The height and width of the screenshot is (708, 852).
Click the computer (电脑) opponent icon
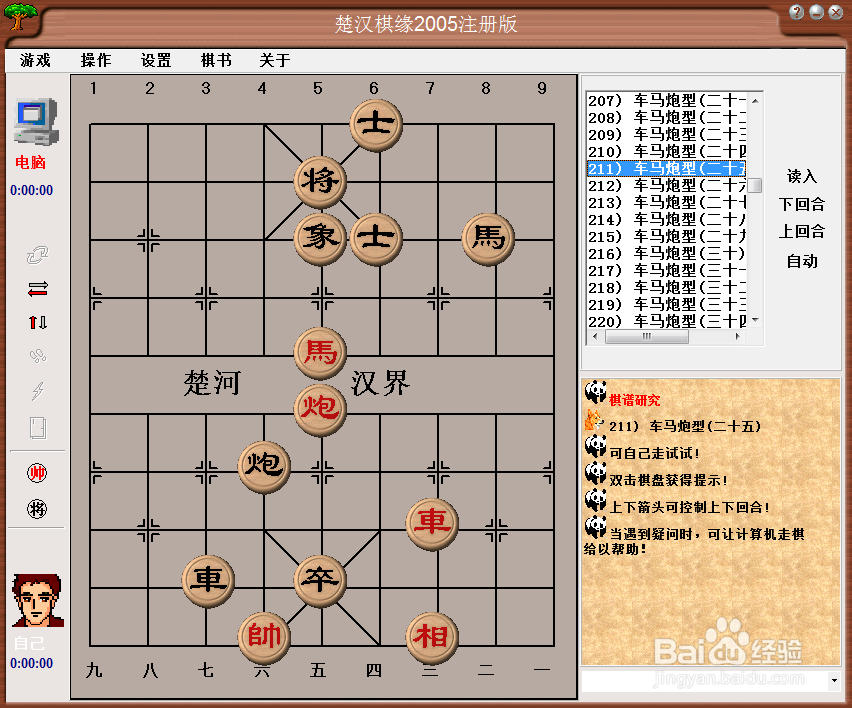36,122
